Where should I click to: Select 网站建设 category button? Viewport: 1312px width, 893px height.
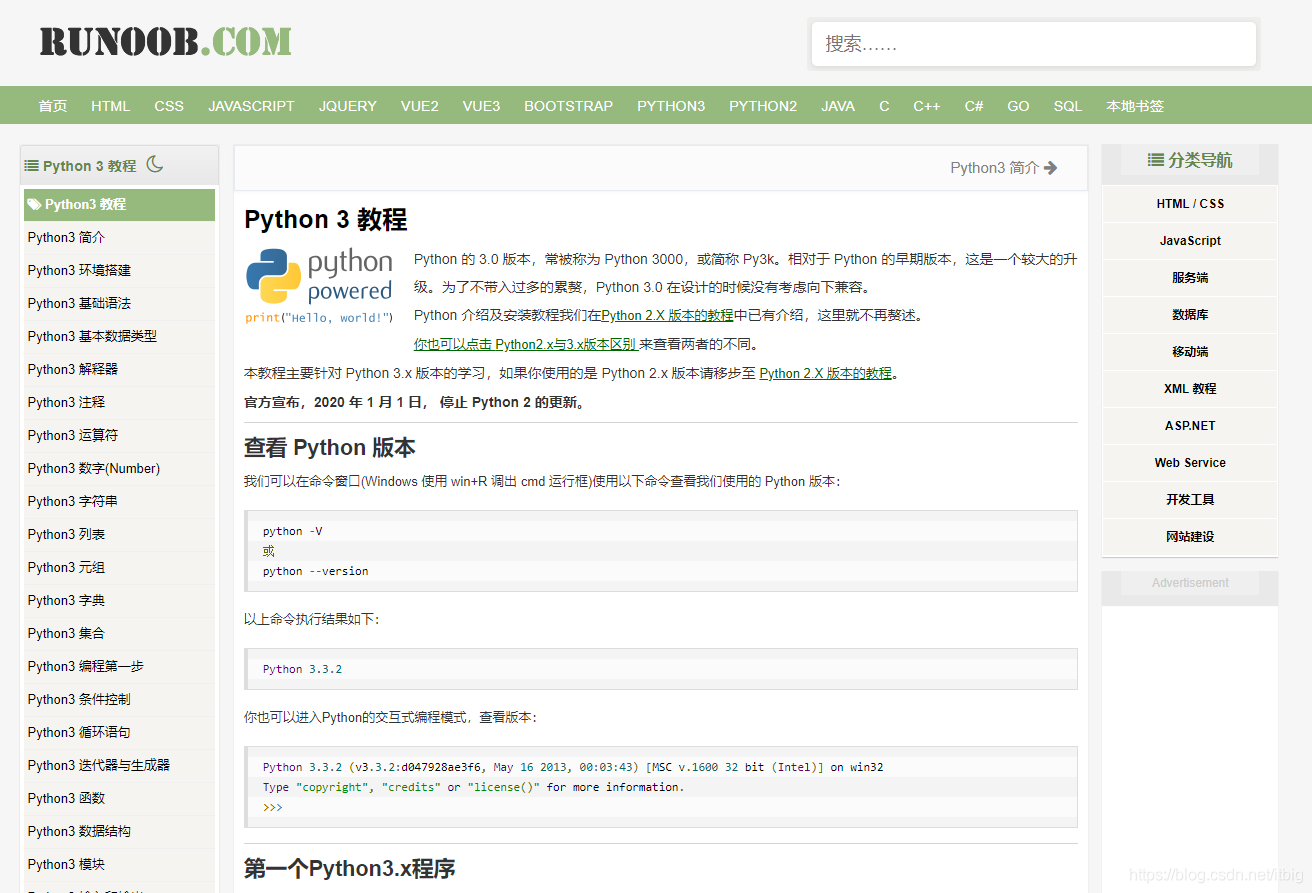tap(1190, 537)
